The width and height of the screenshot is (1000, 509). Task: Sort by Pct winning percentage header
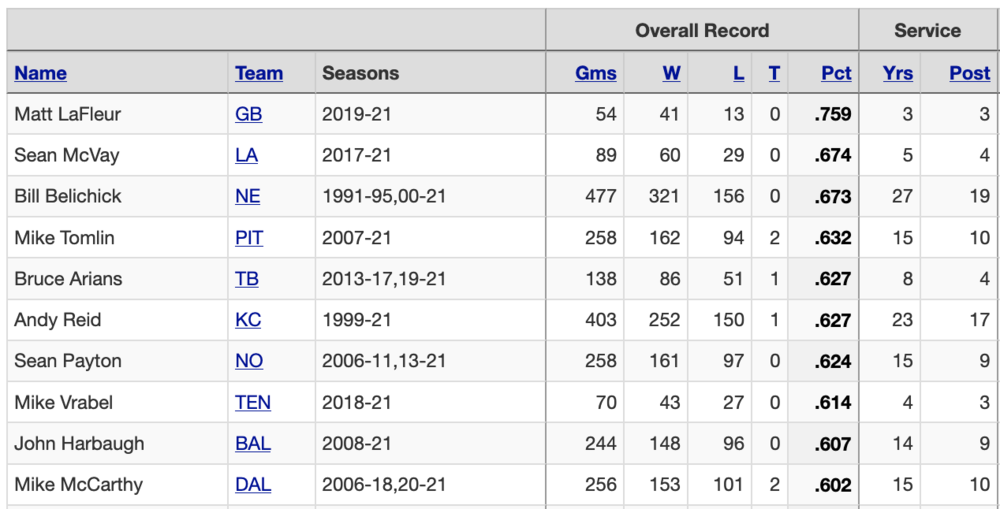pyautogui.click(x=836, y=73)
